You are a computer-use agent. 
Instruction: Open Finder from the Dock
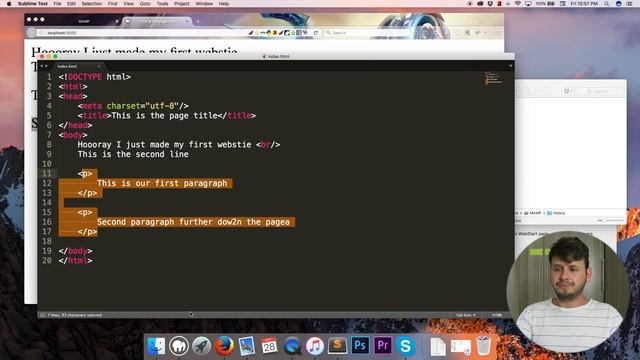click(156, 346)
